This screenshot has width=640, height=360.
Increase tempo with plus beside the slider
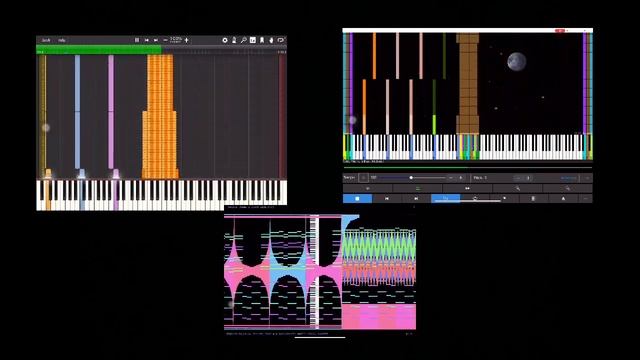[x=461, y=178]
